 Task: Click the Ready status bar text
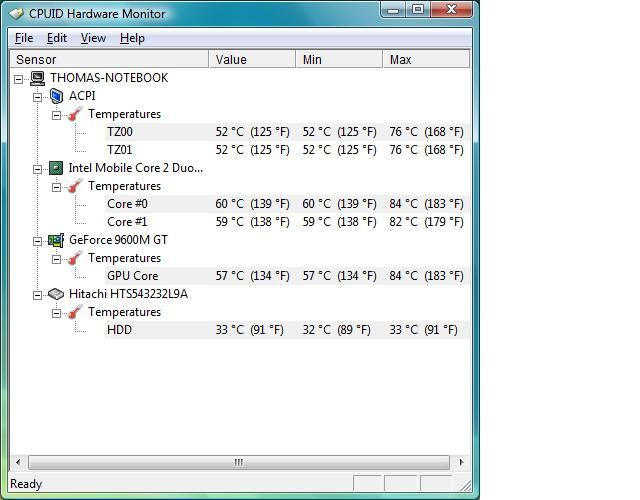click(26, 484)
